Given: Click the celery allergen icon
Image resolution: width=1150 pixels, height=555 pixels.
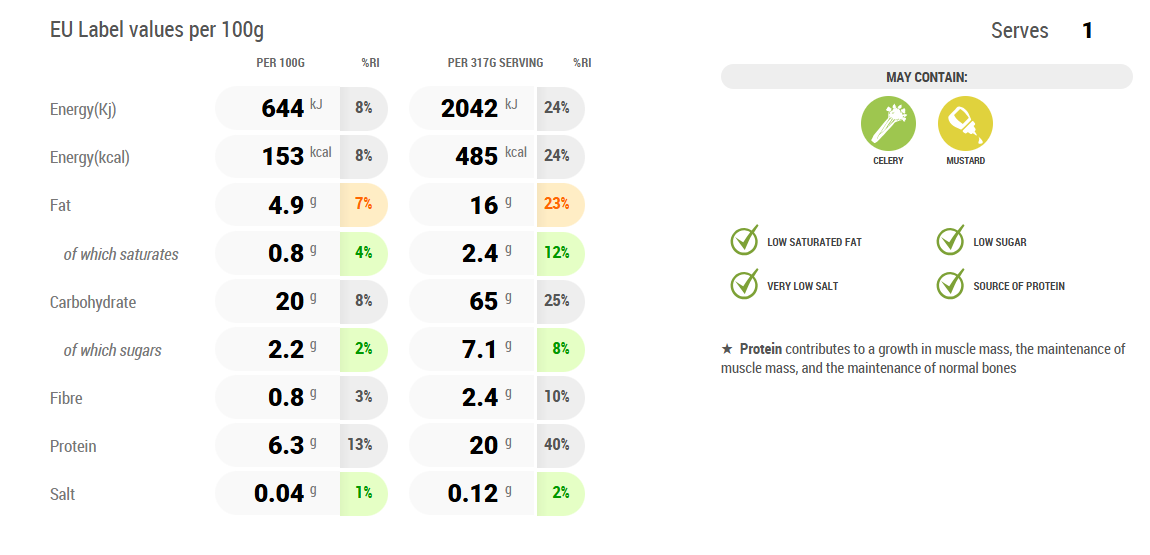Looking at the screenshot, I should [888, 125].
